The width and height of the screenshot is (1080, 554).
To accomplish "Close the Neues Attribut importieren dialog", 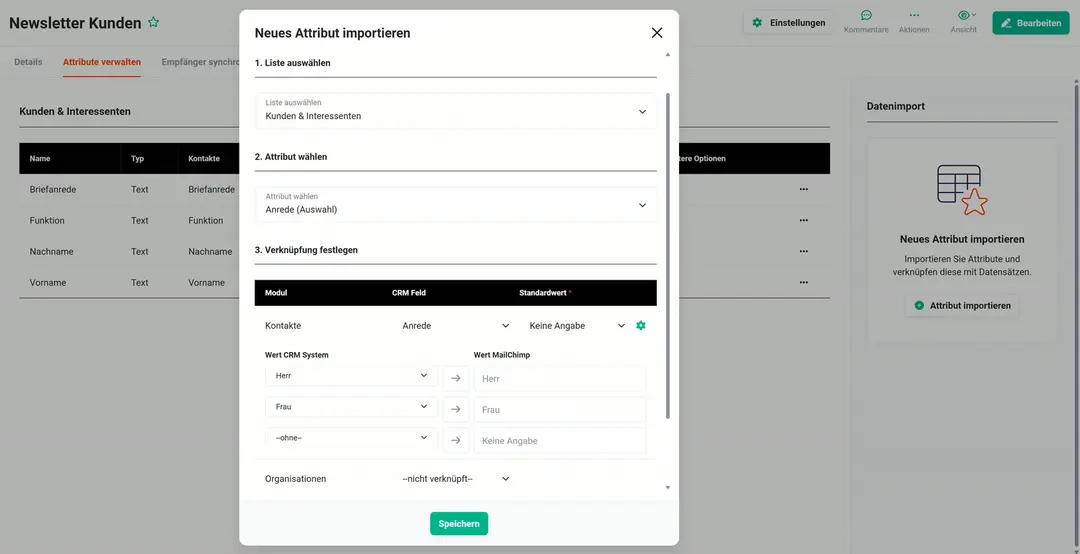I will point(656,32).
